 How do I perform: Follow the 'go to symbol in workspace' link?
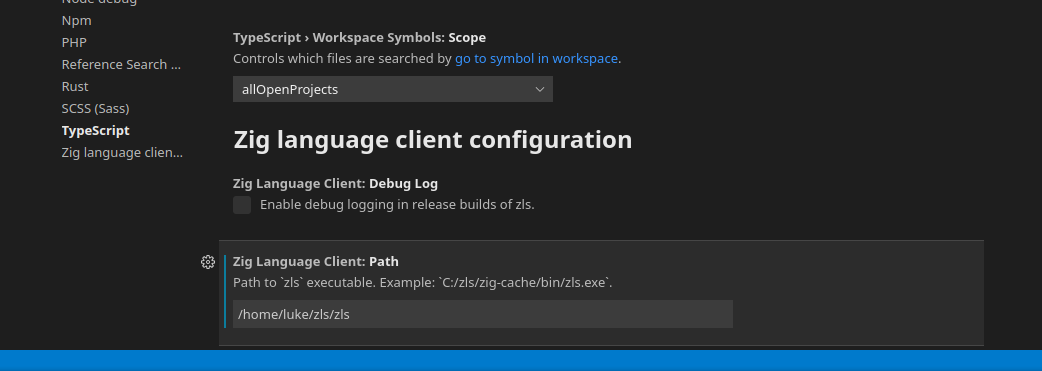coord(536,59)
